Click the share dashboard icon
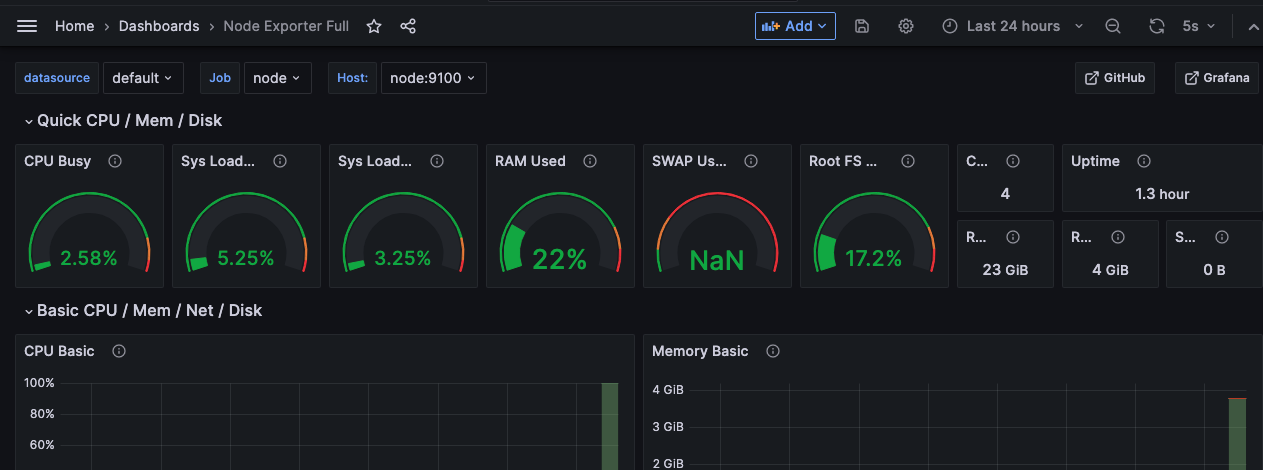 point(408,26)
